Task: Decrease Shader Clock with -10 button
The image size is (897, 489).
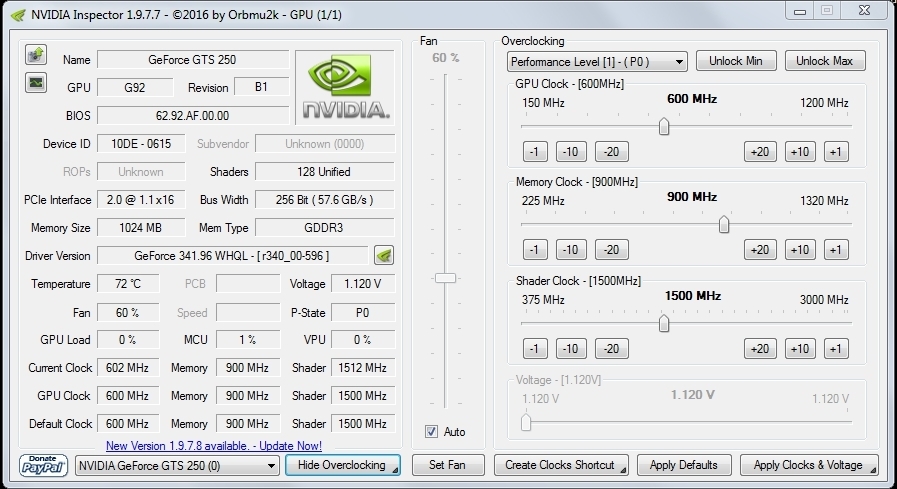Action: [570, 349]
